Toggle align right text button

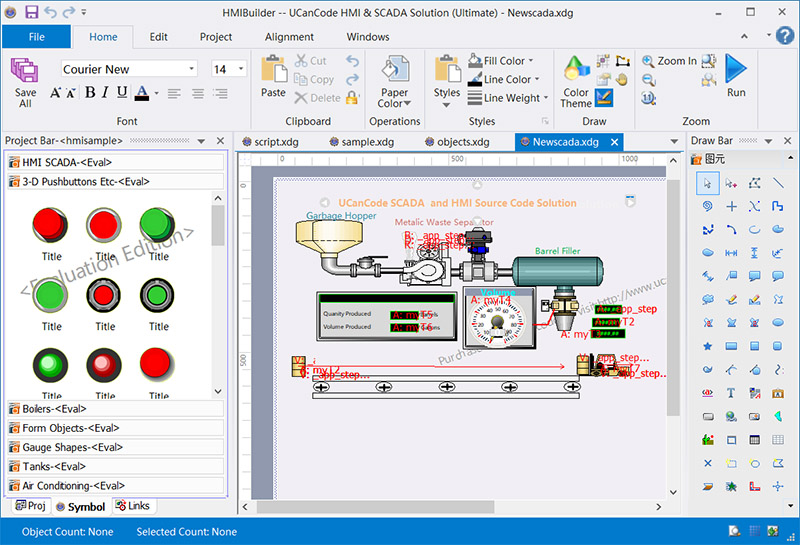click(220, 93)
